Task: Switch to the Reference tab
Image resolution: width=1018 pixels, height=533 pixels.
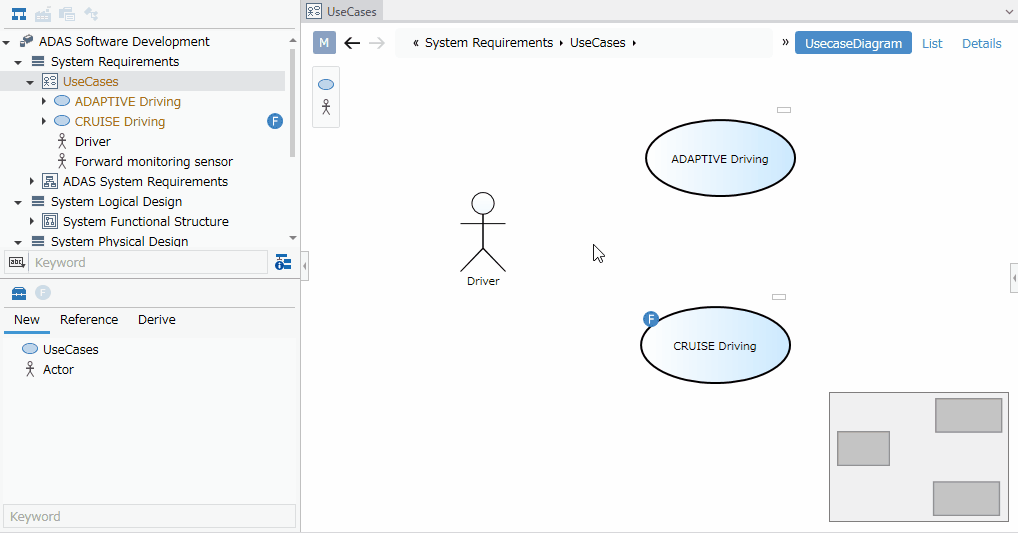Action: (89, 319)
